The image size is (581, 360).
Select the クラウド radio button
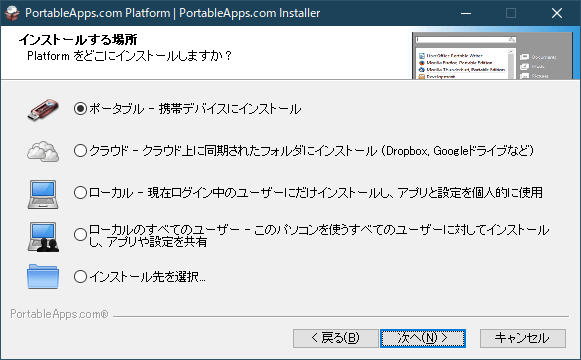pyautogui.click(x=80, y=150)
